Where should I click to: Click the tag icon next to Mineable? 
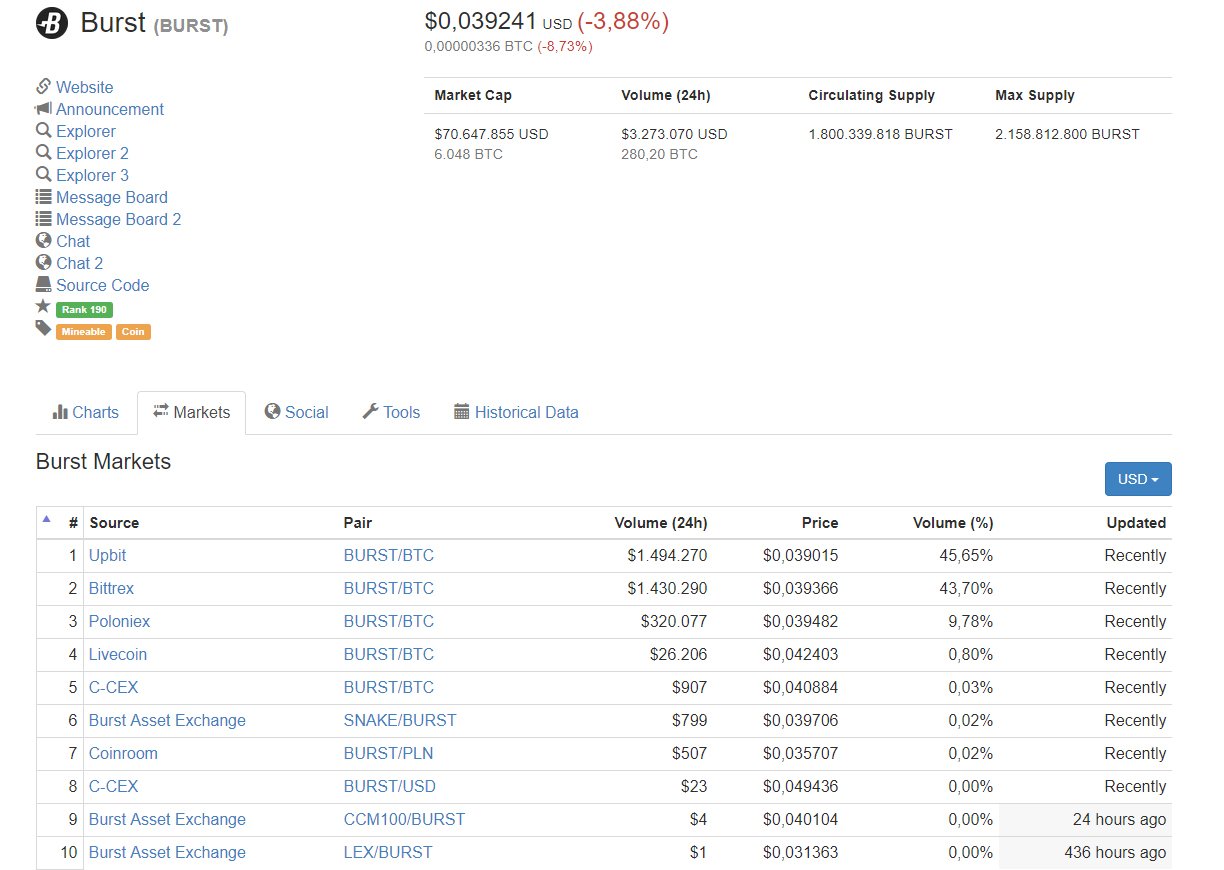(43, 328)
